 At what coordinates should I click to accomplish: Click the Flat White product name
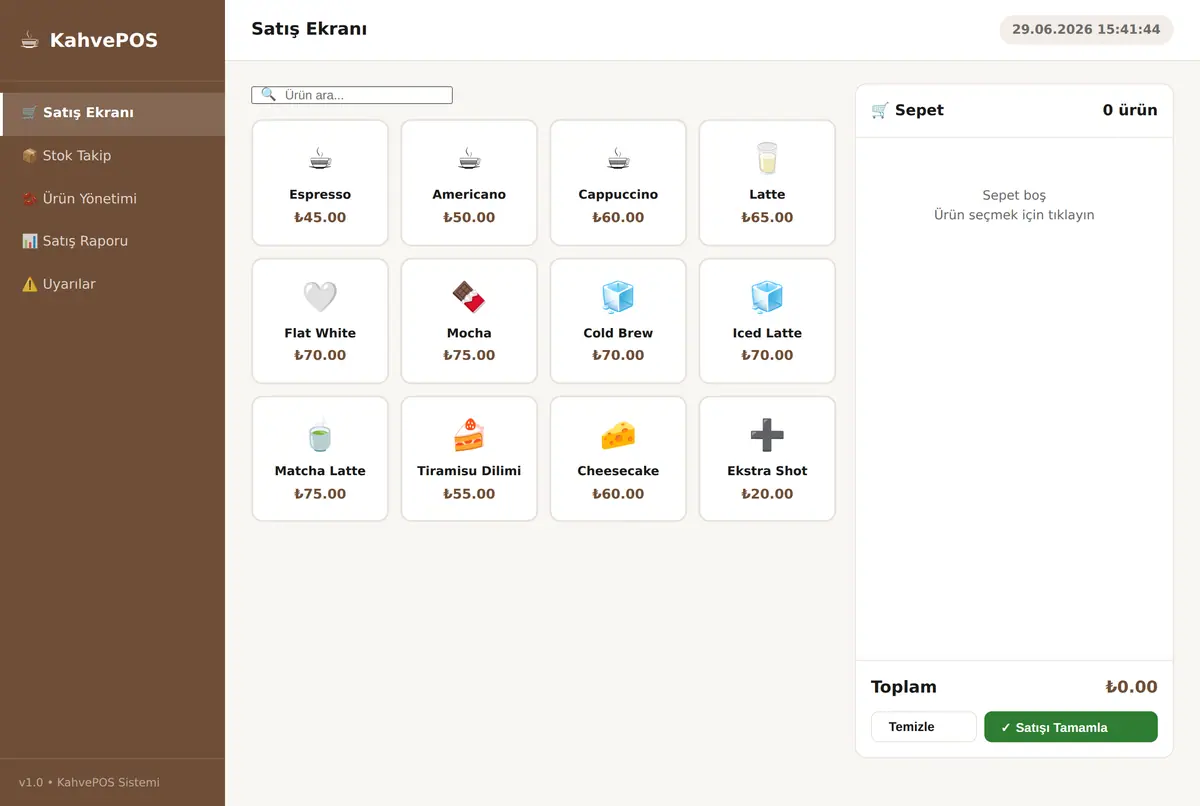click(320, 333)
